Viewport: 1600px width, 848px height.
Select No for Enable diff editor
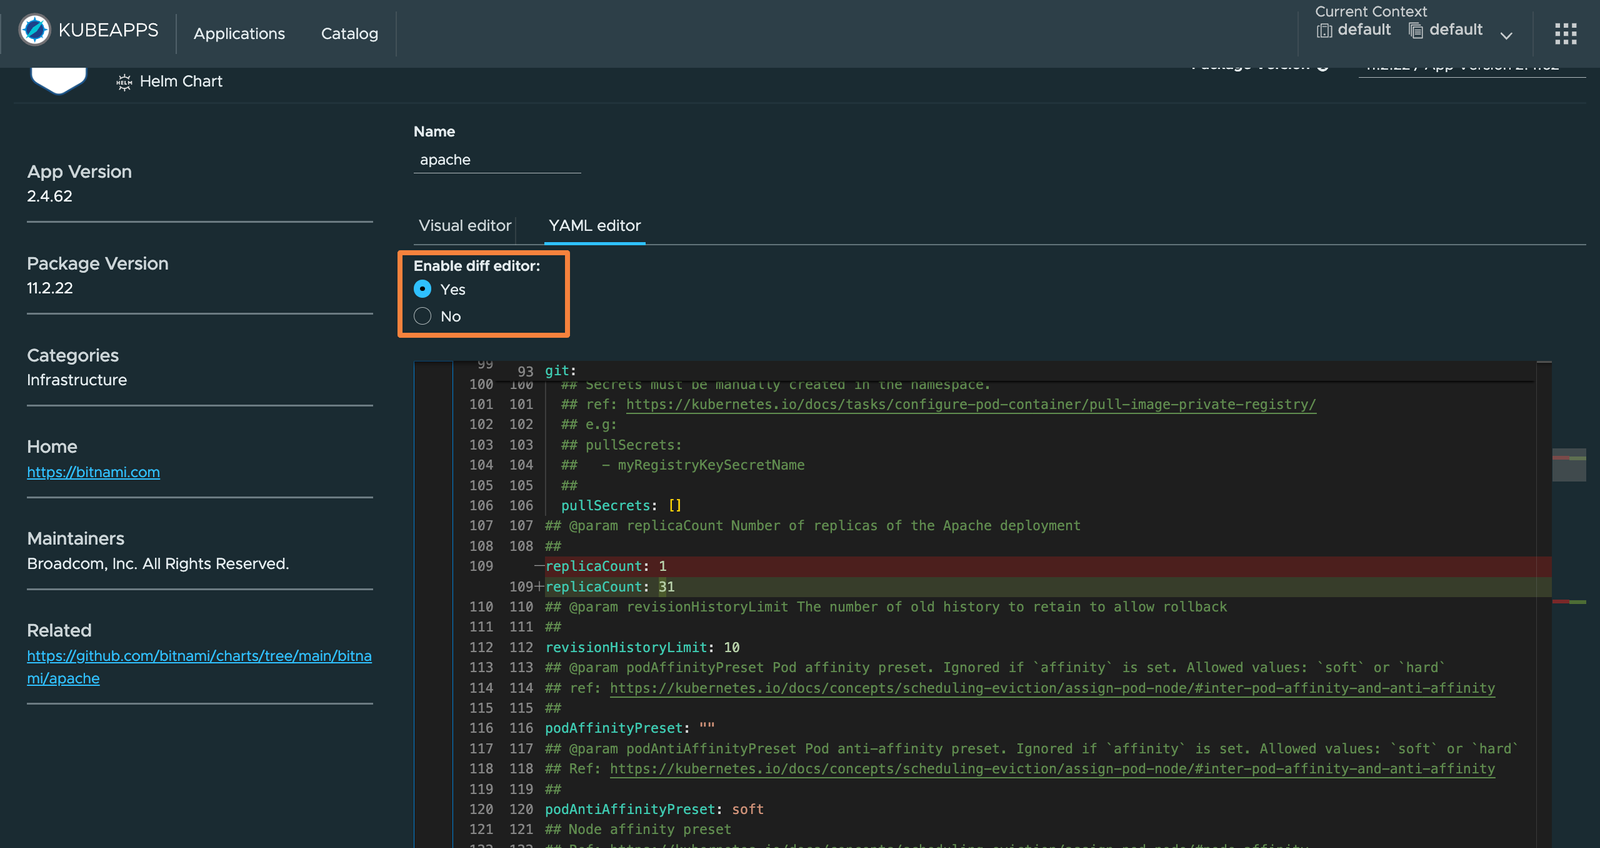pos(423,316)
